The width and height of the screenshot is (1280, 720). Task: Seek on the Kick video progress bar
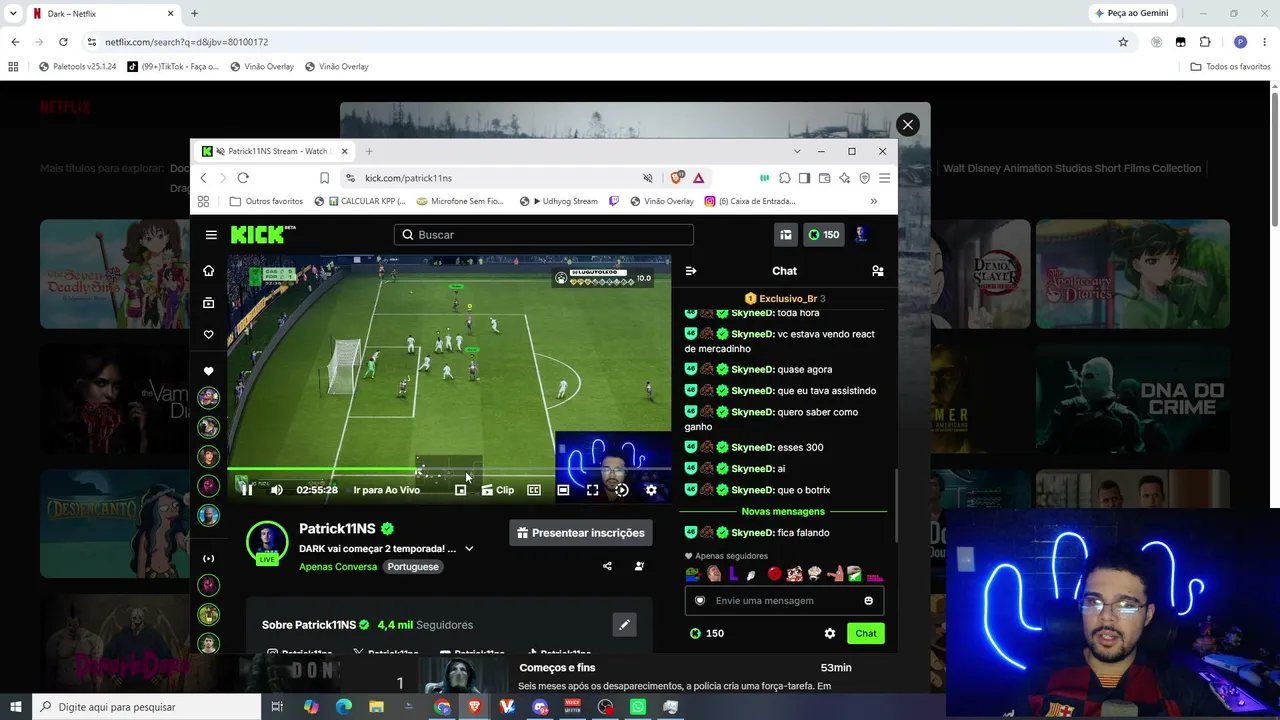click(x=449, y=469)
